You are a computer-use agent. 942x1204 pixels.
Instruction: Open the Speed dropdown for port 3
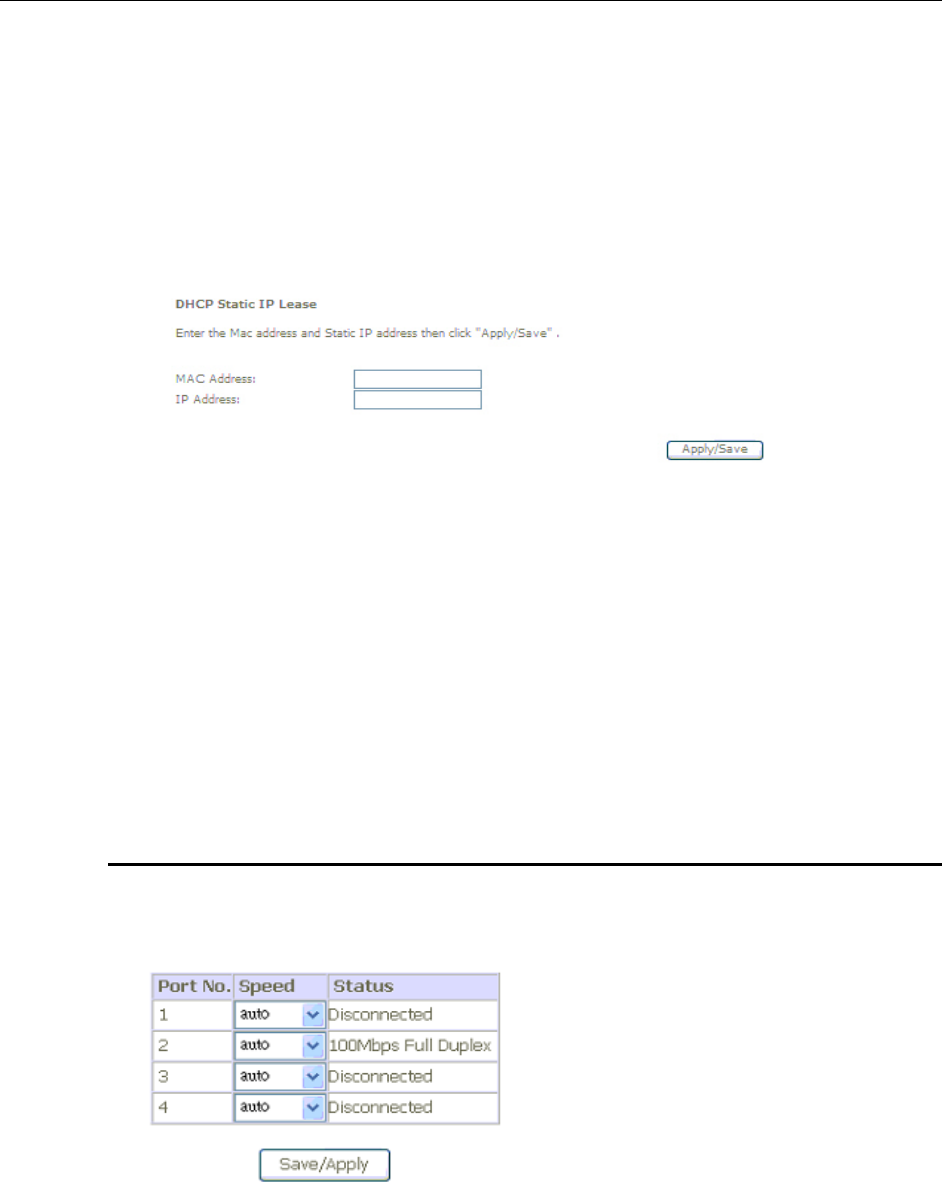280,1077
